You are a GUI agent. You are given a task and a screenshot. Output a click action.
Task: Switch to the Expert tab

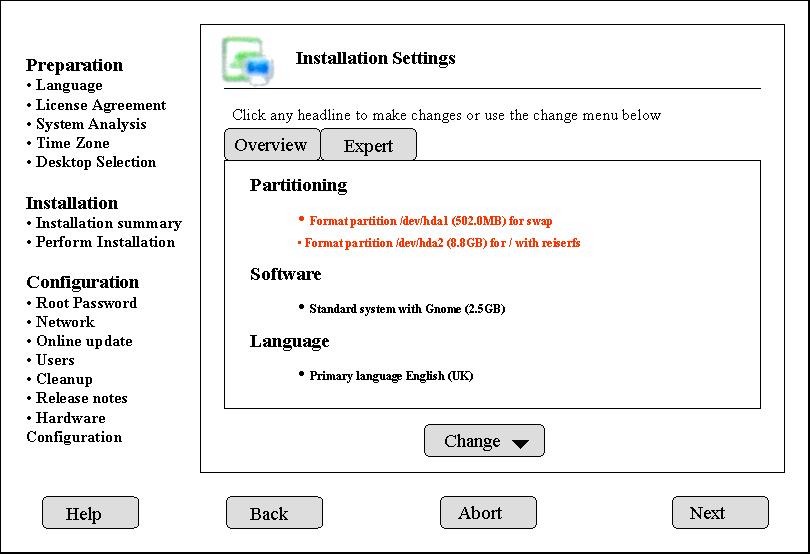[x=368, y=145]
